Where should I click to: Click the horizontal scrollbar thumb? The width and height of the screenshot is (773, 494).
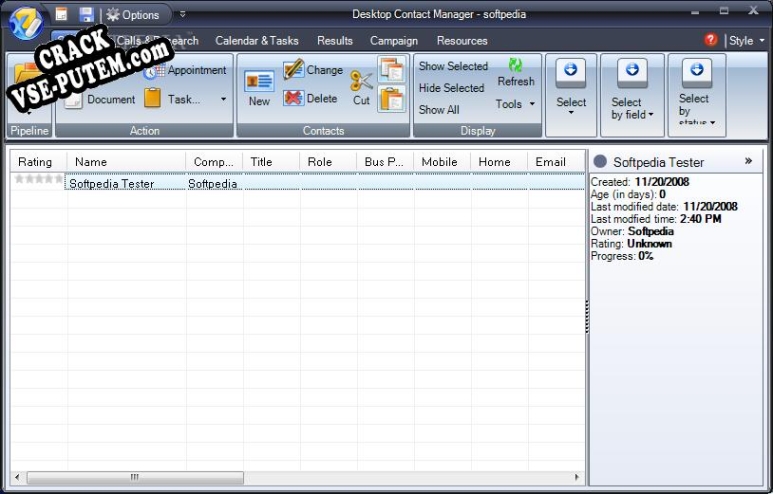point(135,477)
